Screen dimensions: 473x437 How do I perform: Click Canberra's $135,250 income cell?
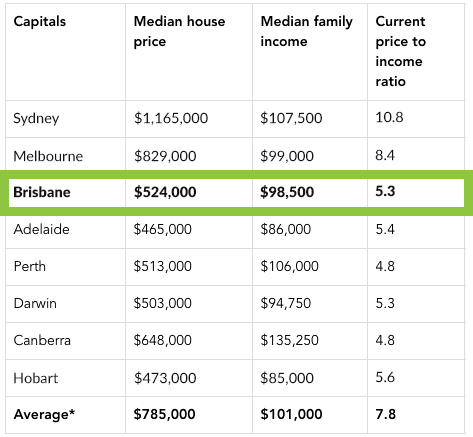[x=289, y=340]
